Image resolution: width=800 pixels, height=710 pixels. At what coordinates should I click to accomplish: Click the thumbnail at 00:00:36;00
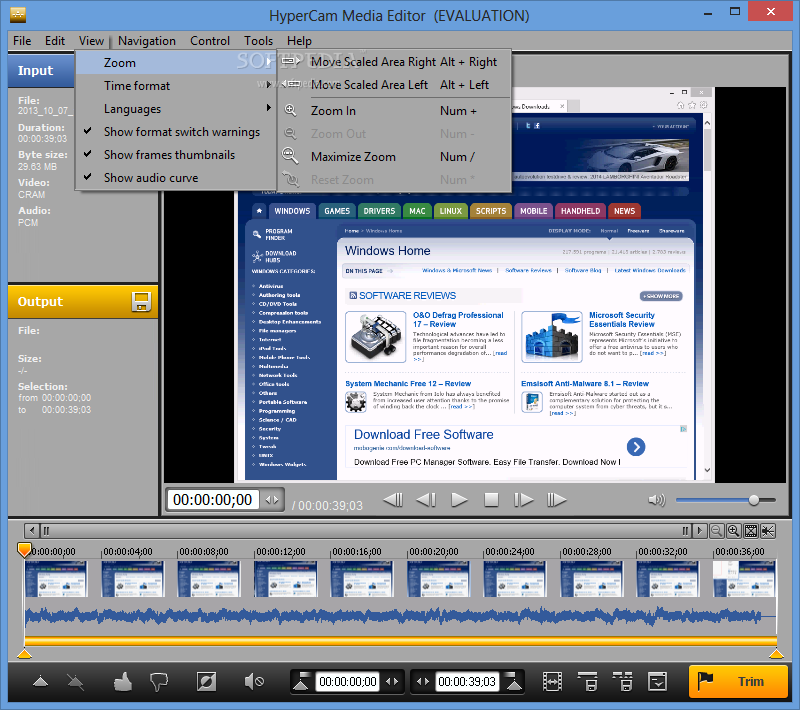[744, 579]
